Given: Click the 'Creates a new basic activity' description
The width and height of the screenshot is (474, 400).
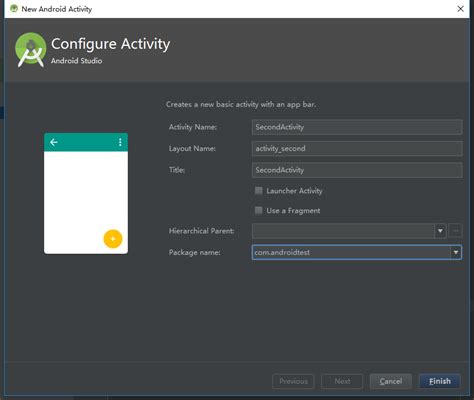Looking at the screenshot, I should click(x=241, y=105).
